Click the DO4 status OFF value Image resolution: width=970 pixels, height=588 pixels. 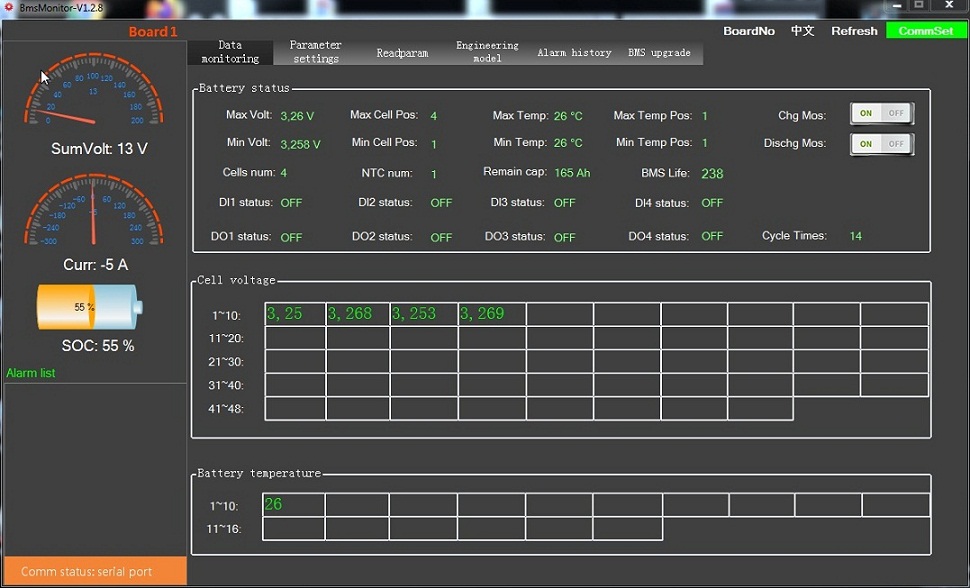[x=712, y=236]
